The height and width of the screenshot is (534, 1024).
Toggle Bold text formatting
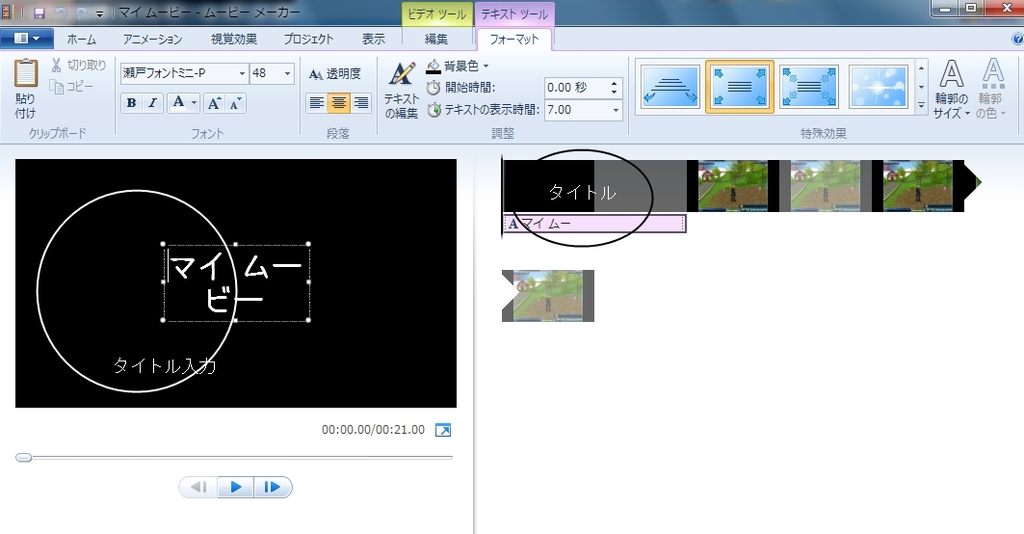pyautogui.click(x=131, y=103)
